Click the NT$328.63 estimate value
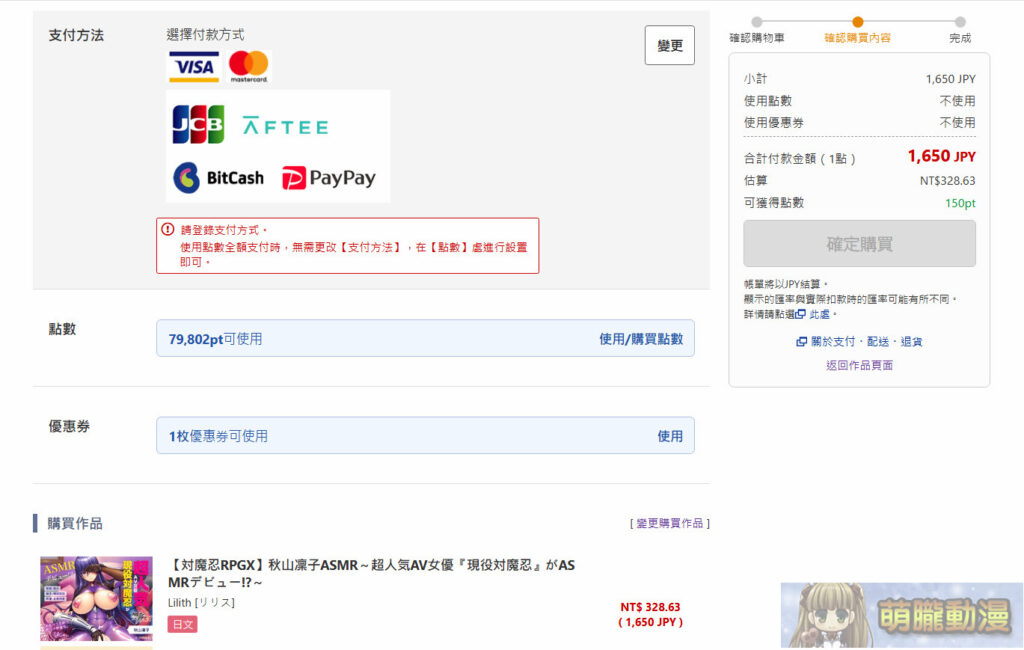 (948, 181)
